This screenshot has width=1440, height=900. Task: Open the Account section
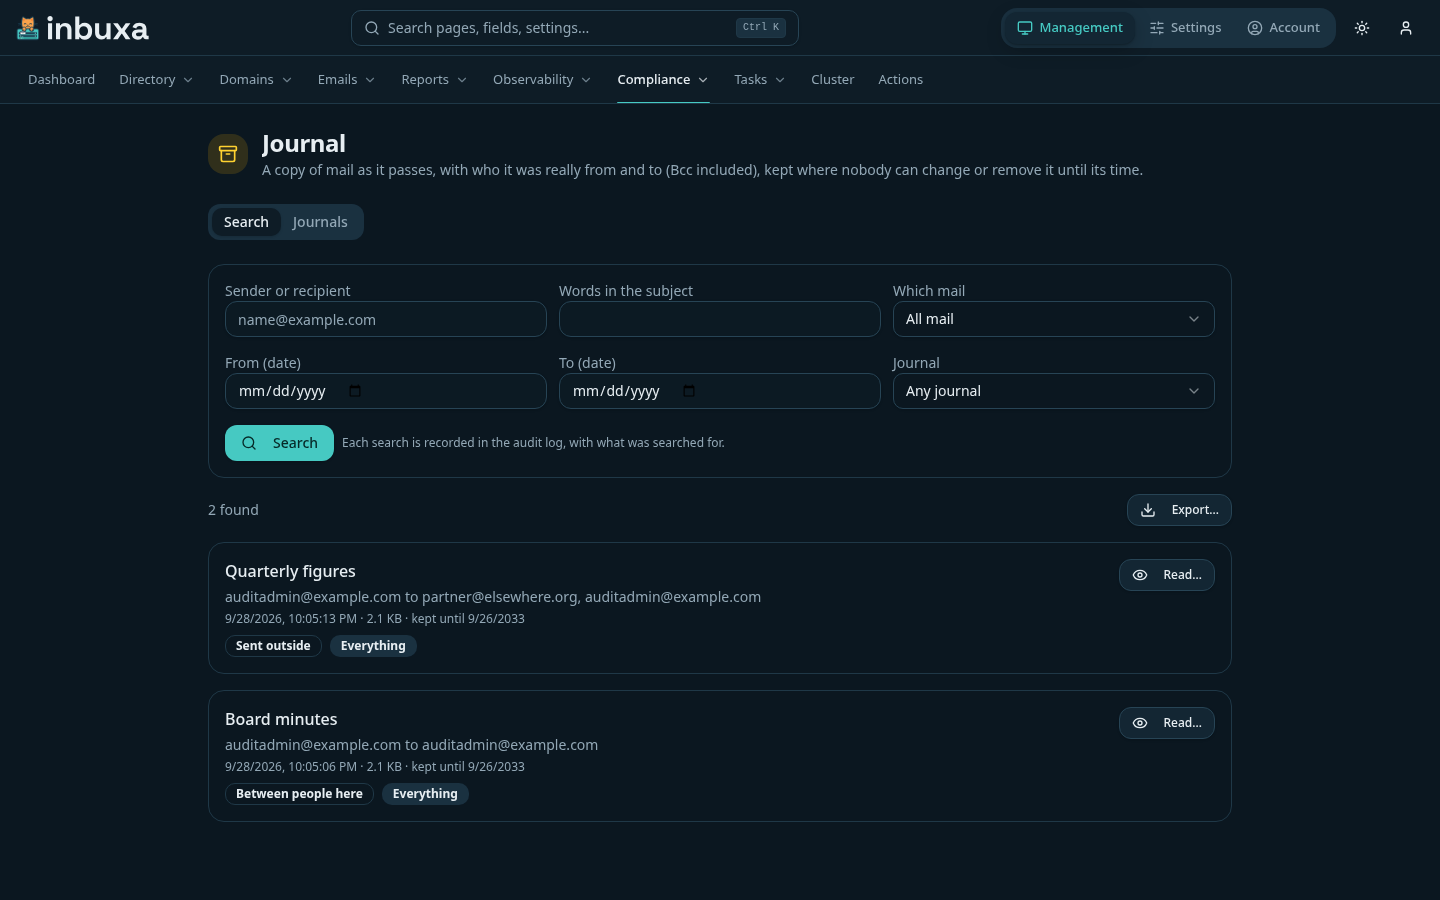click(x=1283, y=28)
